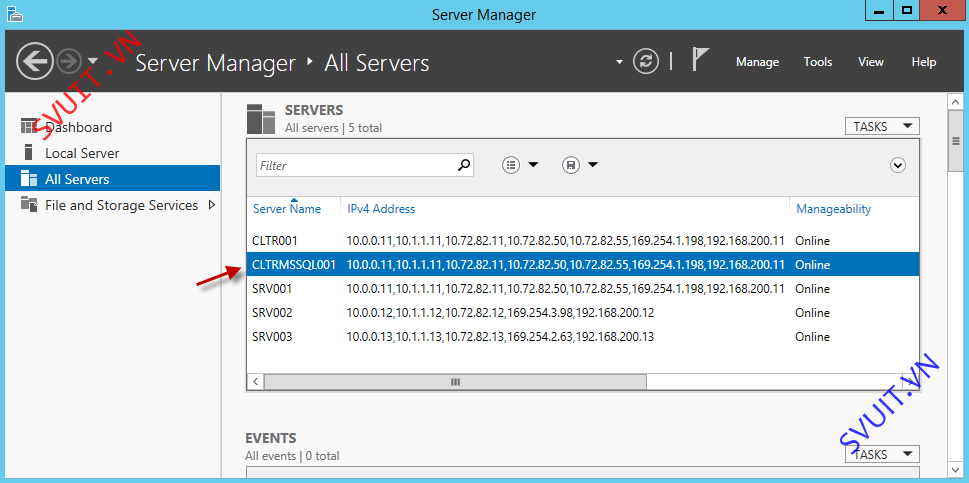Open the Events TASKS dropdown
The height and width of the screenshot is (483, 969).
click(x=882, y=454)
